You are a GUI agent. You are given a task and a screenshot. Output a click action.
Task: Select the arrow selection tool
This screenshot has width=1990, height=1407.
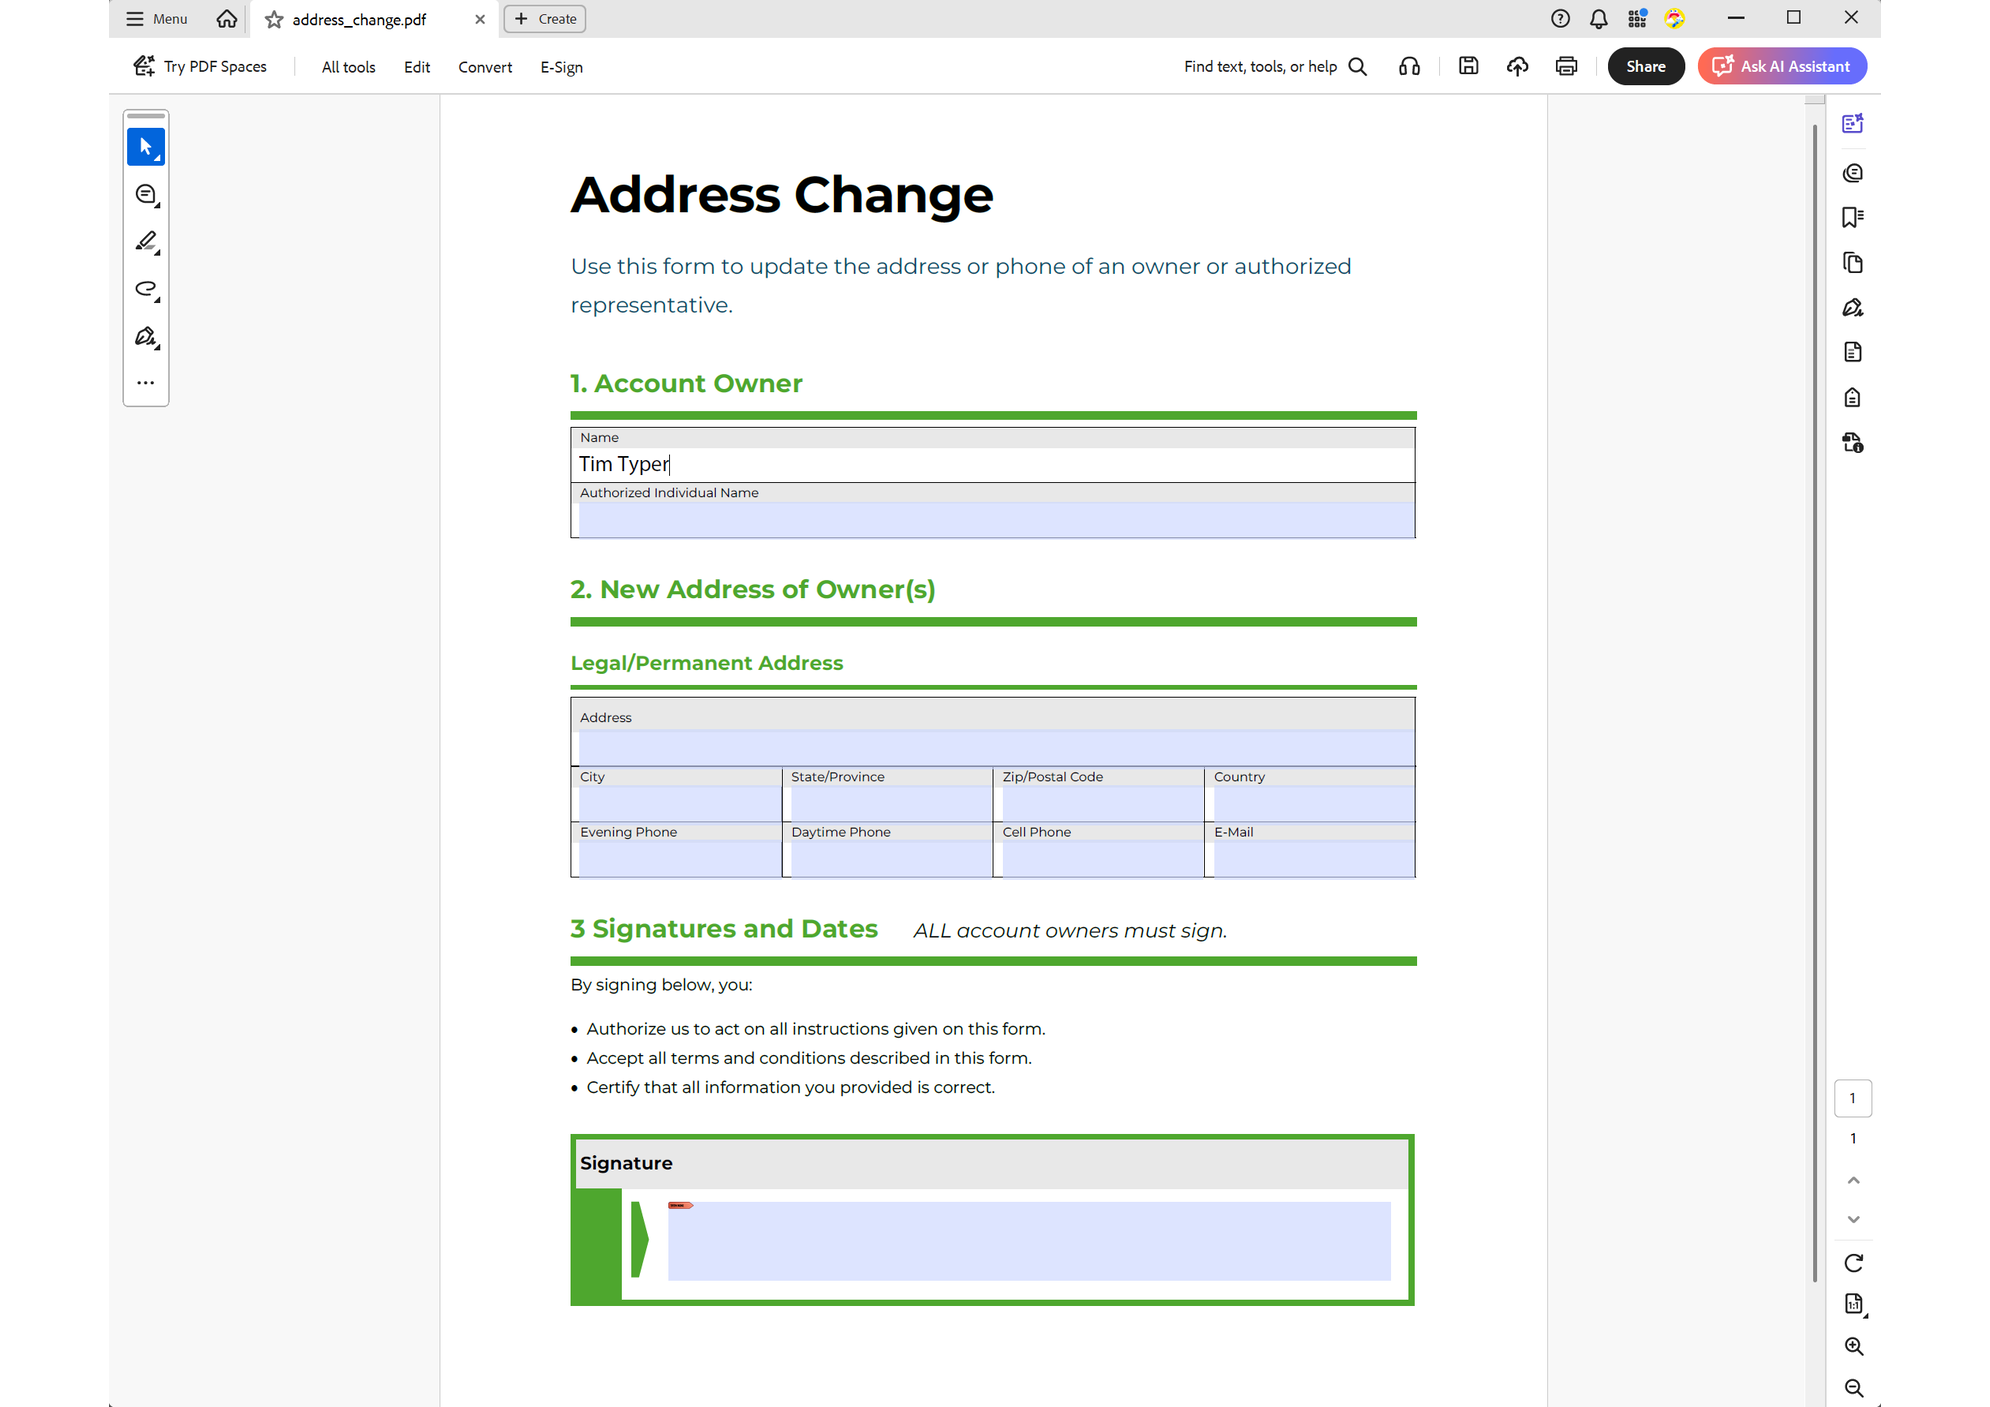[146, 147]
